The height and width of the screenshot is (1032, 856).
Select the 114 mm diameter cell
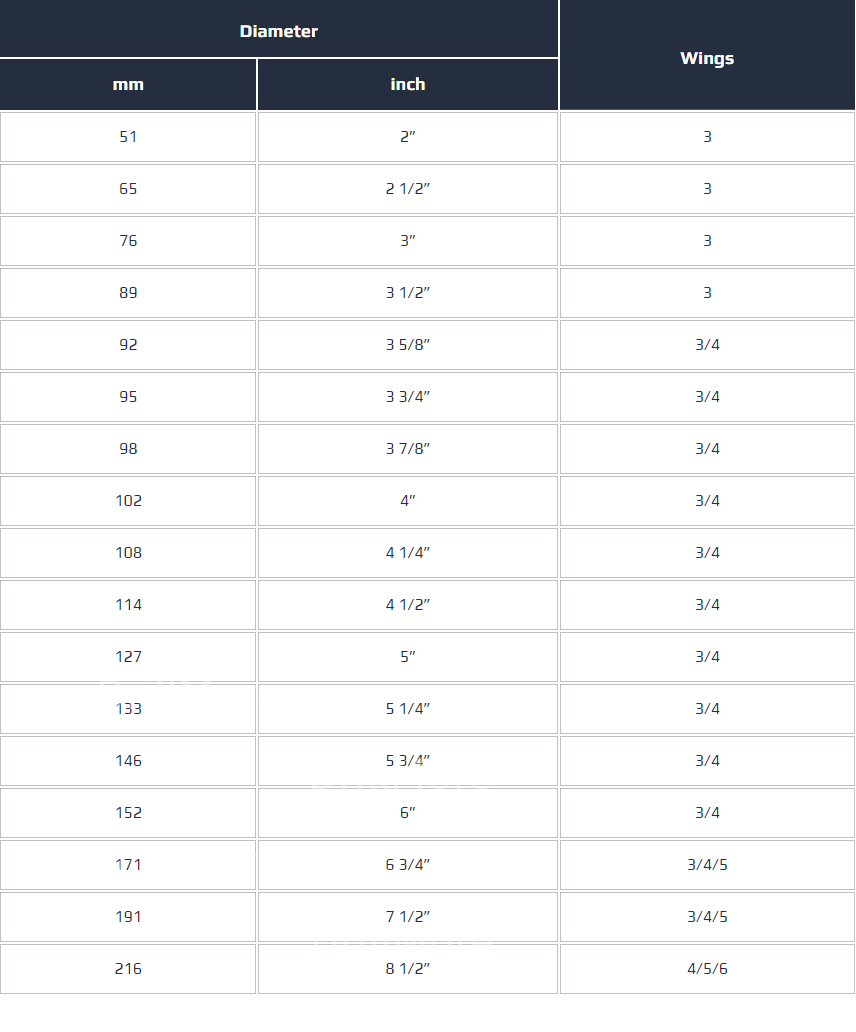[x=128, y=605]
